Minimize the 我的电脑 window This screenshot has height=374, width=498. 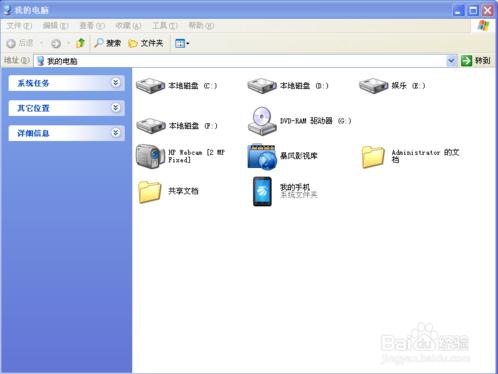coord(459,10)
